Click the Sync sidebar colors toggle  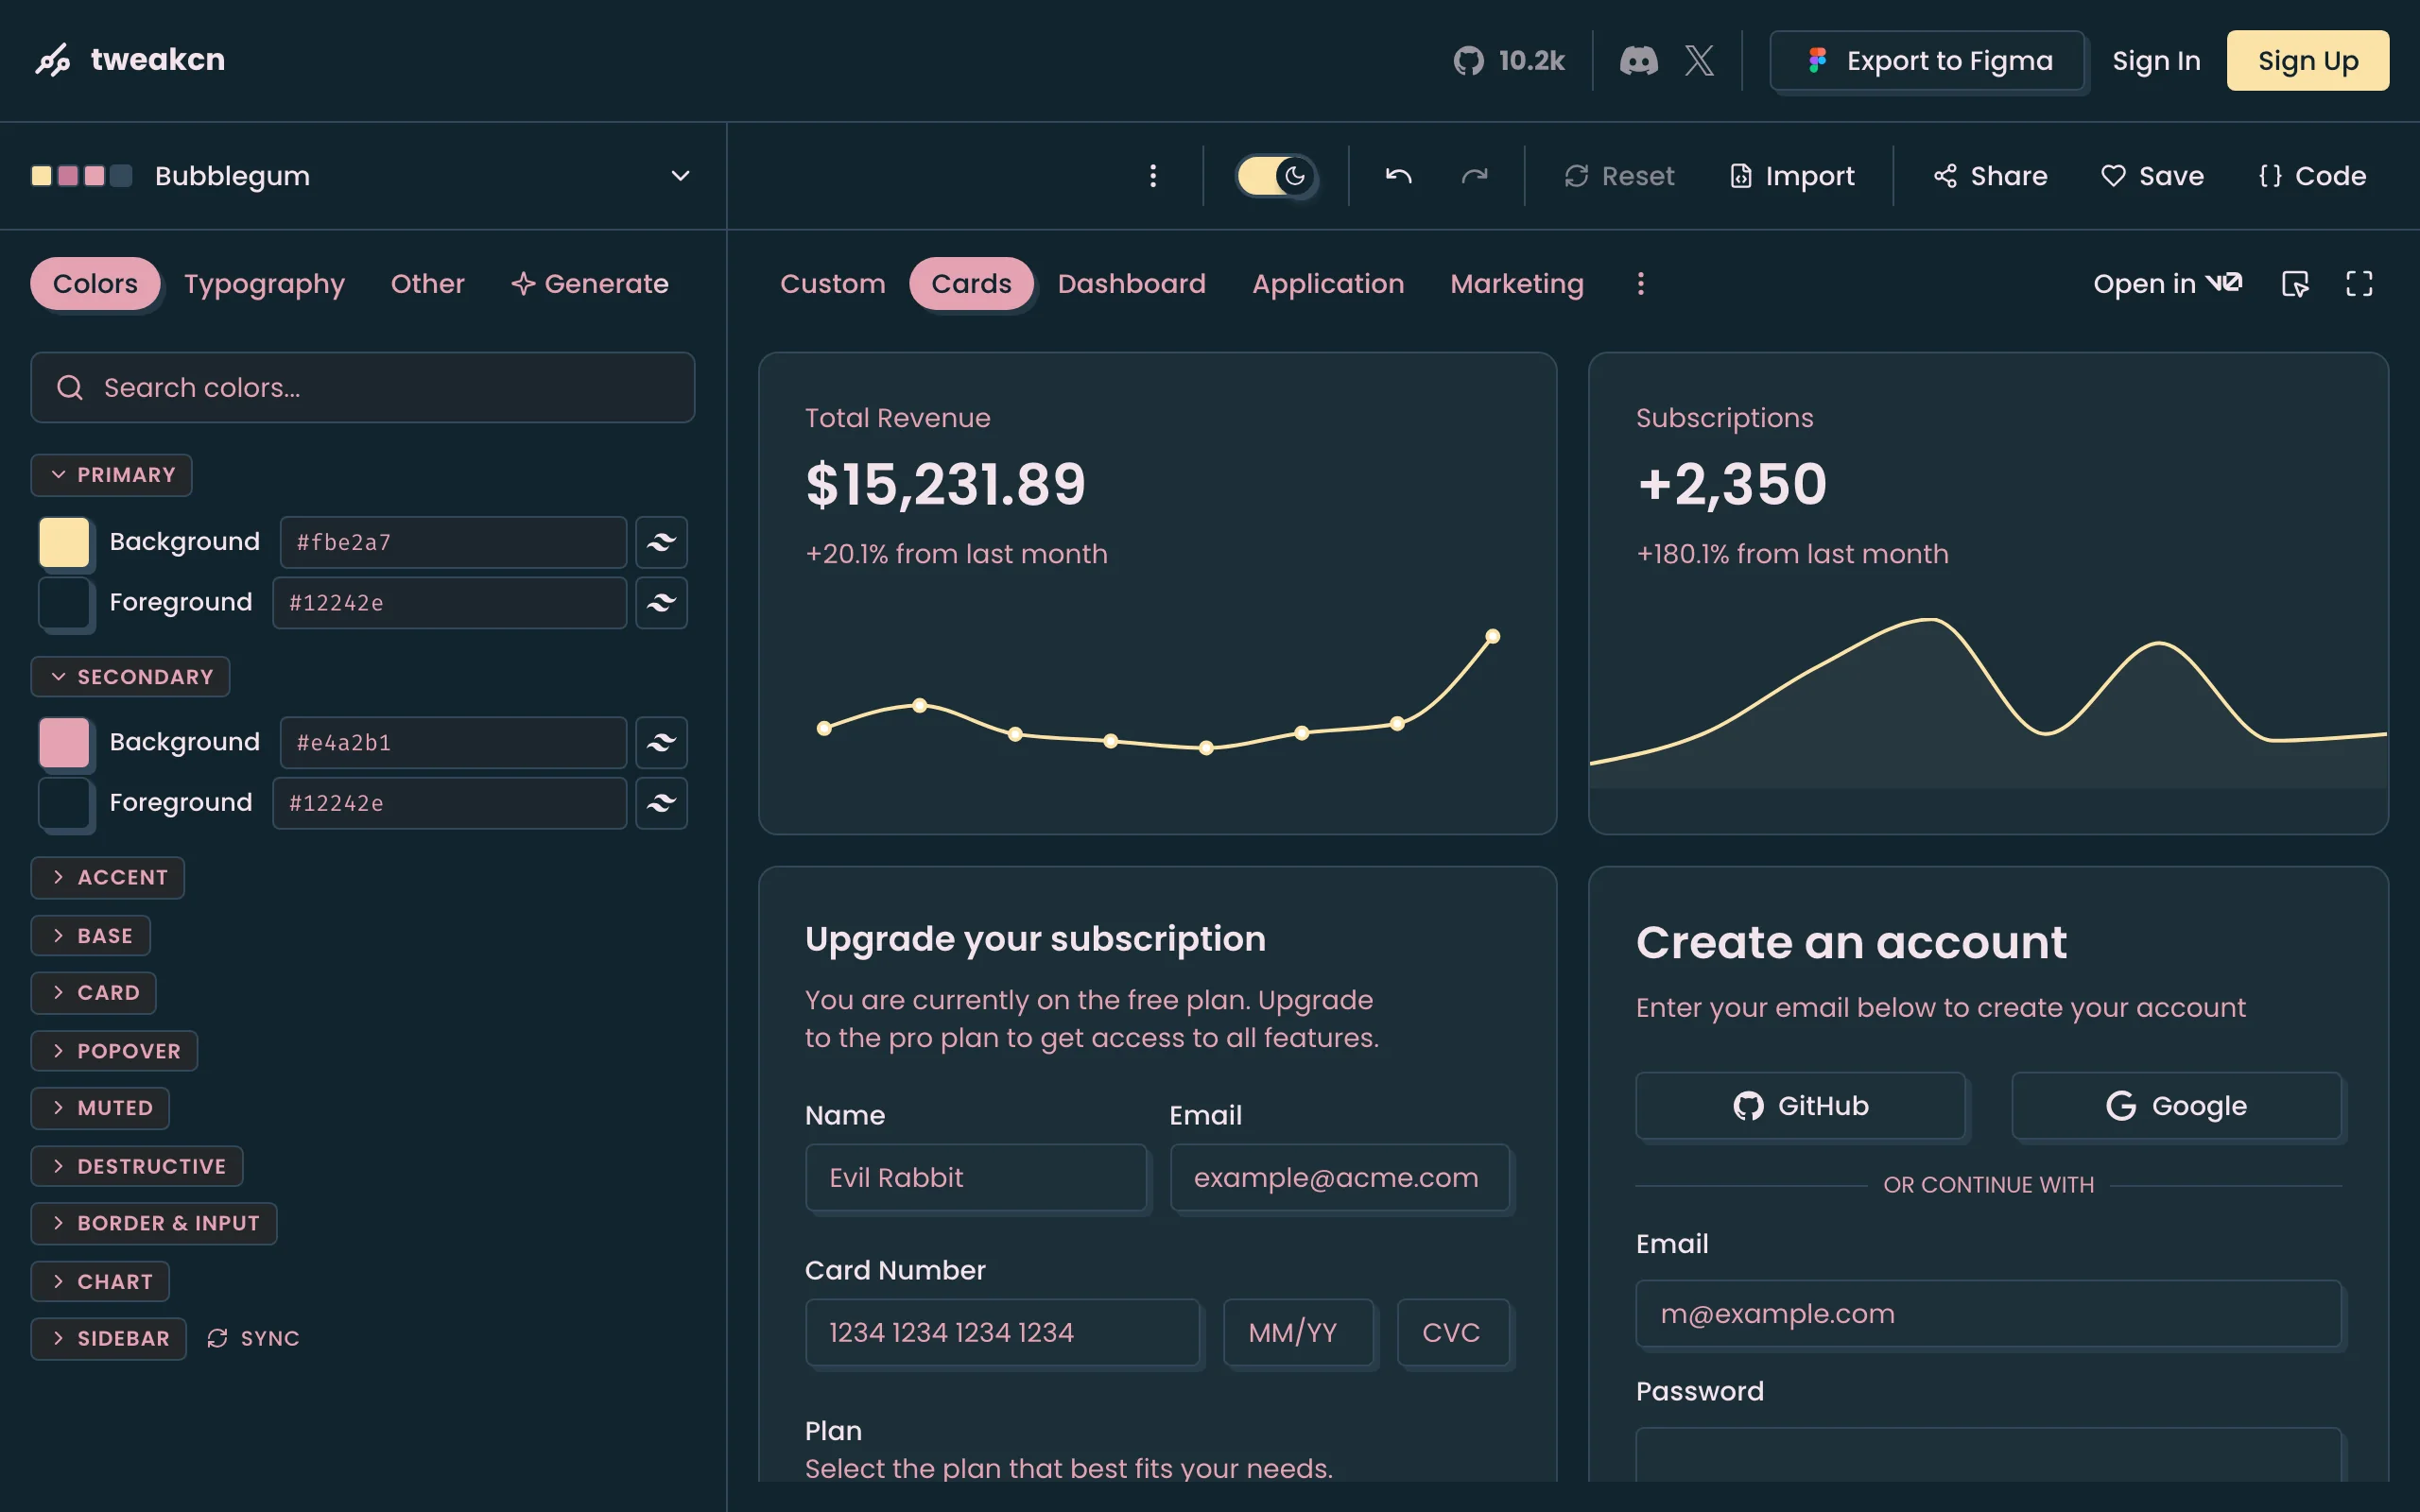pyautogui.click(x=253, y=1338)
